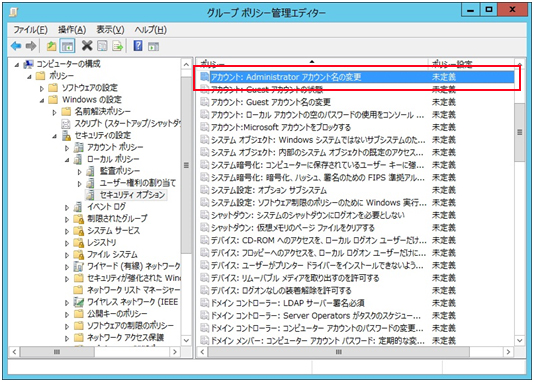Click the セキュリティの設定 lock icon
The height and width of the screenshot is (382, 534).
tap(66, 136)
